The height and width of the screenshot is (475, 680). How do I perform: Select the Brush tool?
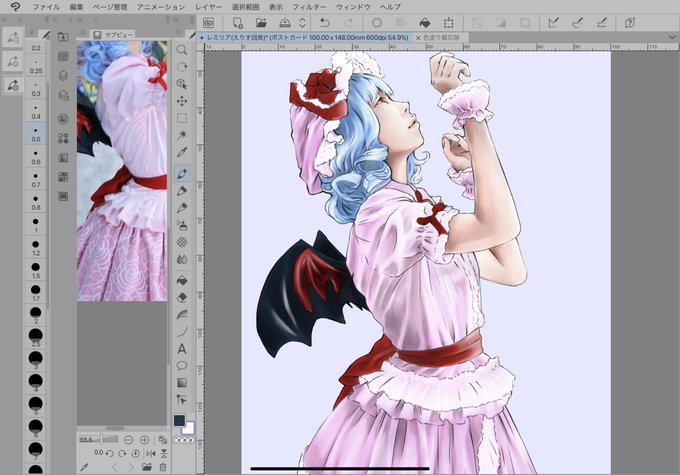tap(182, 208)
